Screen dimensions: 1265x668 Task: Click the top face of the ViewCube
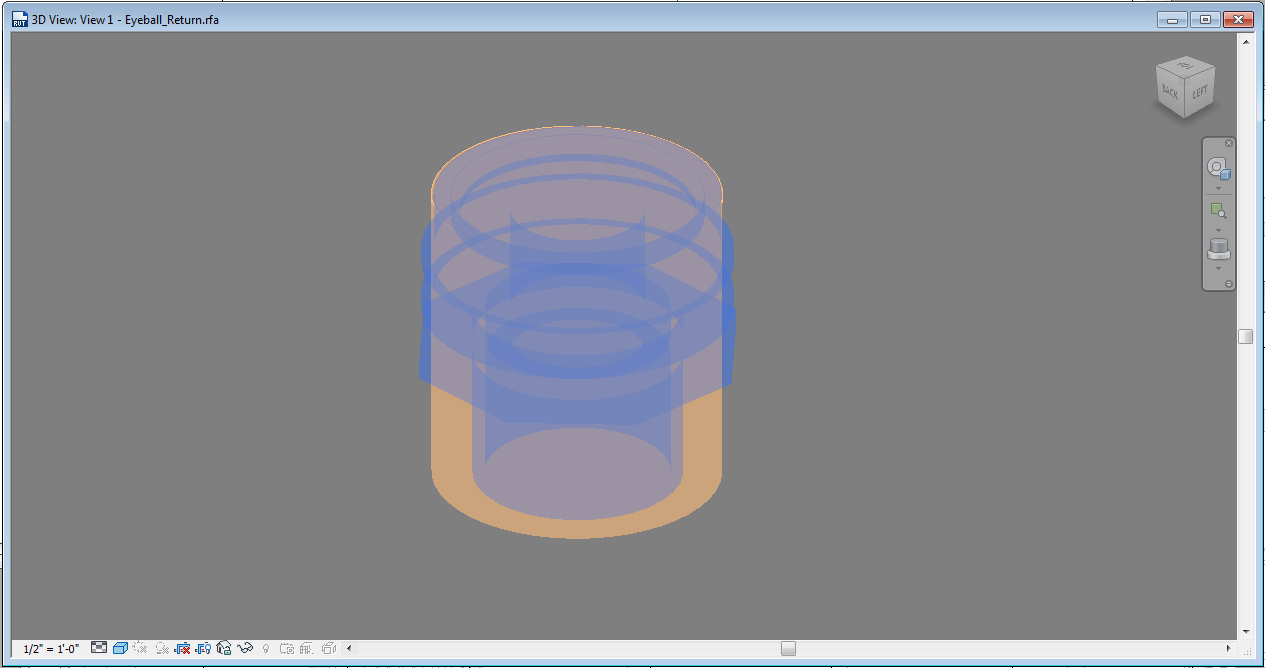(1186, 66)
